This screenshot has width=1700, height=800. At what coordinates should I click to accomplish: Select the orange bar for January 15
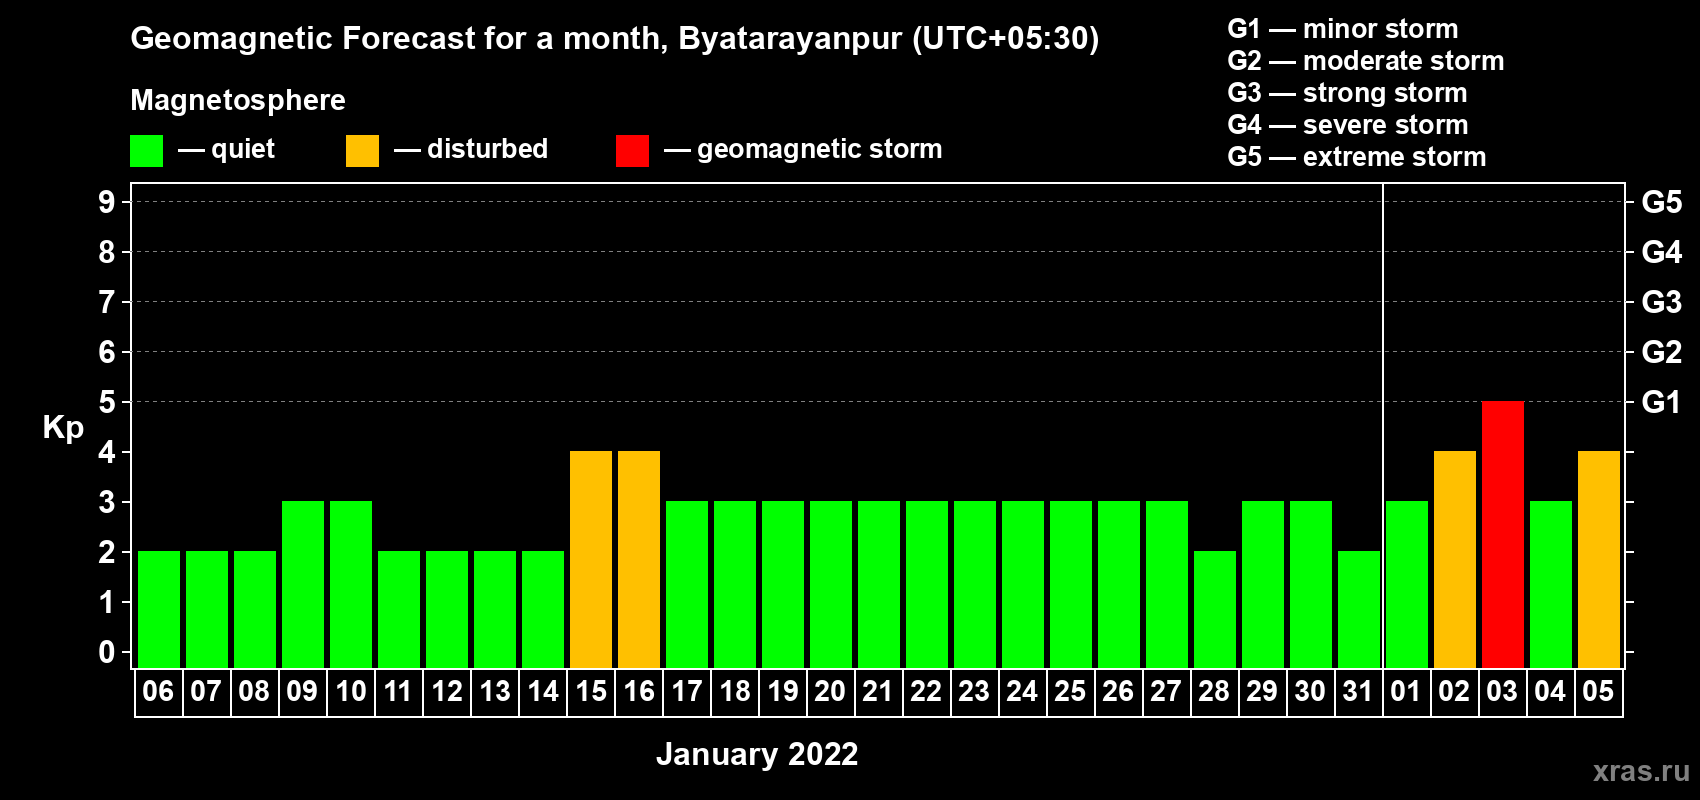point(591,559)
